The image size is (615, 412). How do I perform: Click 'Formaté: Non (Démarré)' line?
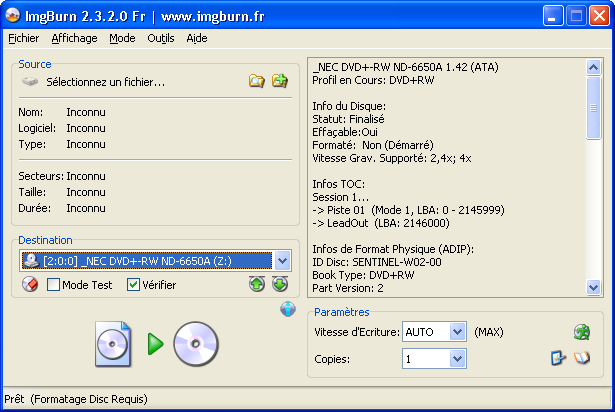[373, 145]
